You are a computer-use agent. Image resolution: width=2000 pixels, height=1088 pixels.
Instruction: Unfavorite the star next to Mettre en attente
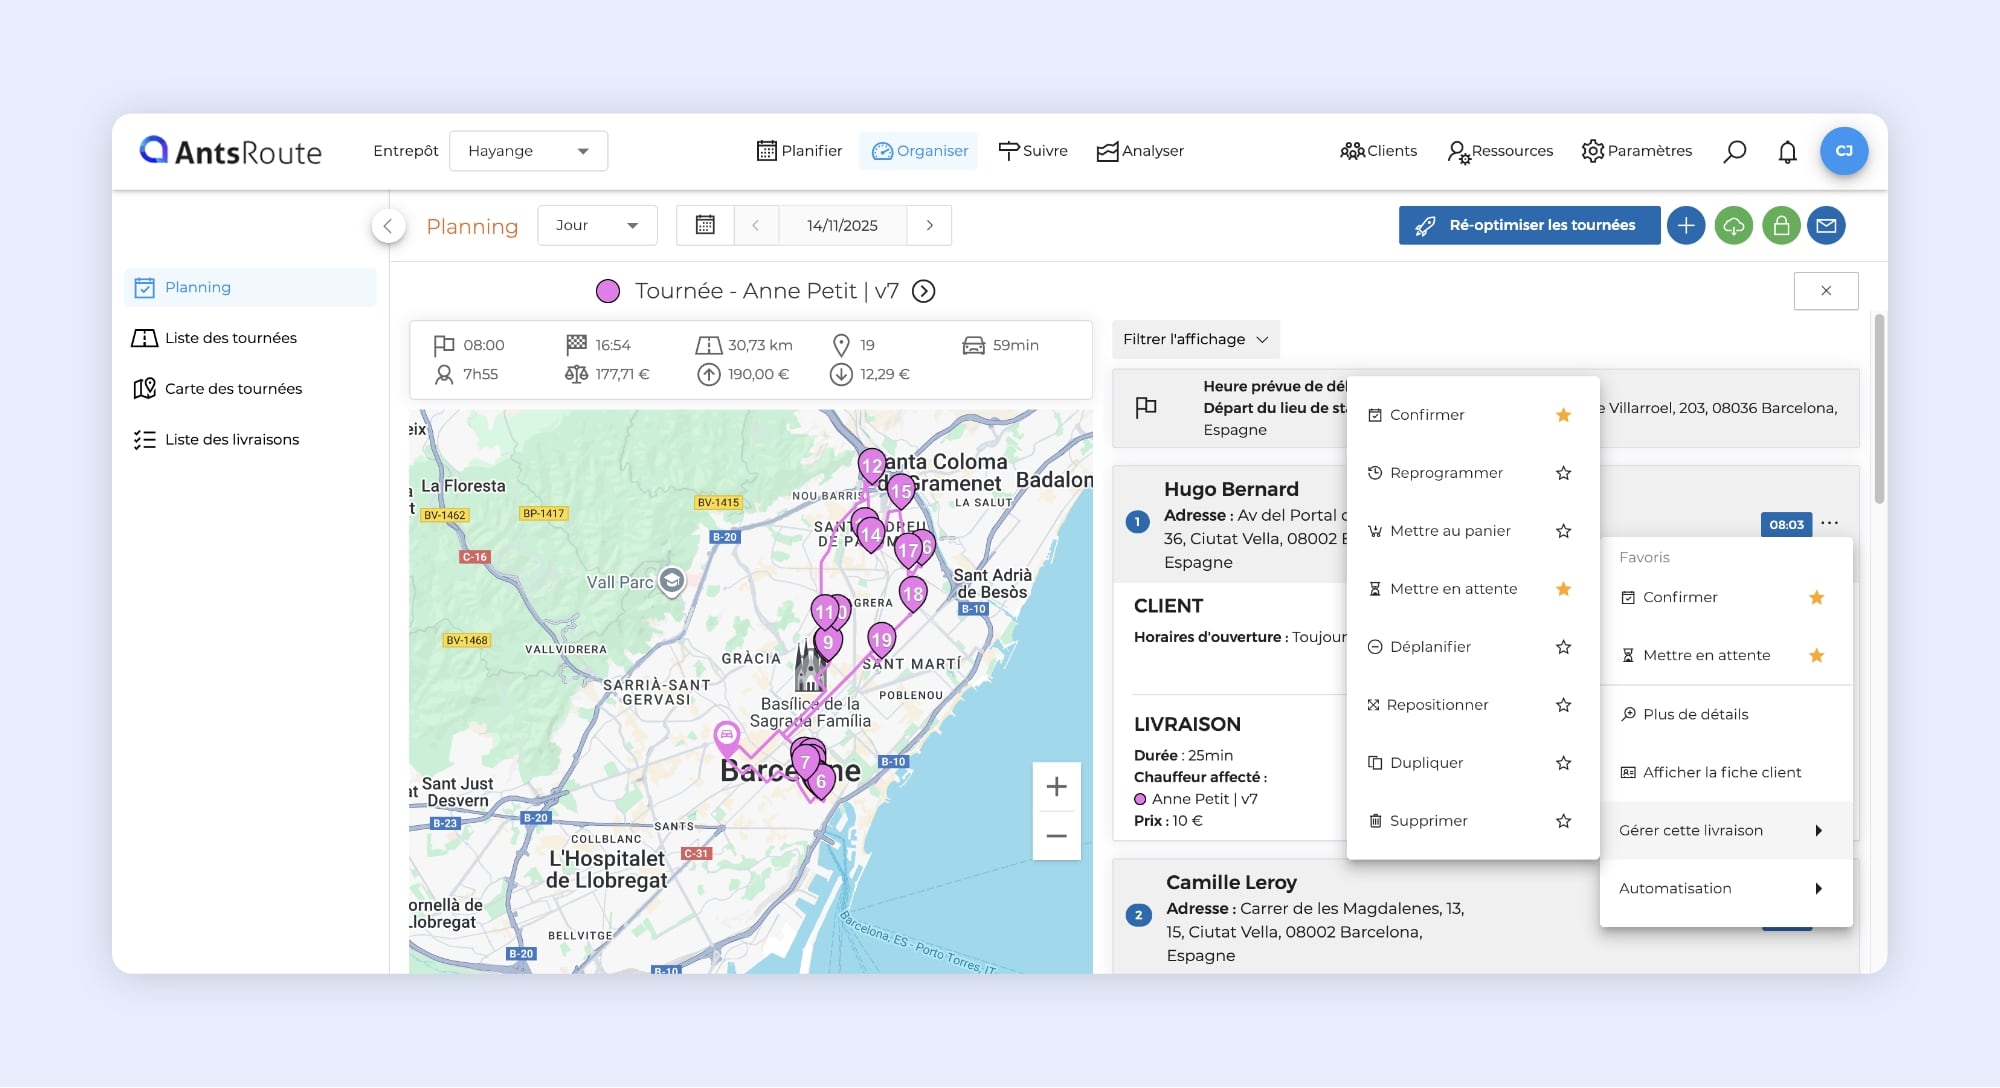click(x=1563, y=589)
